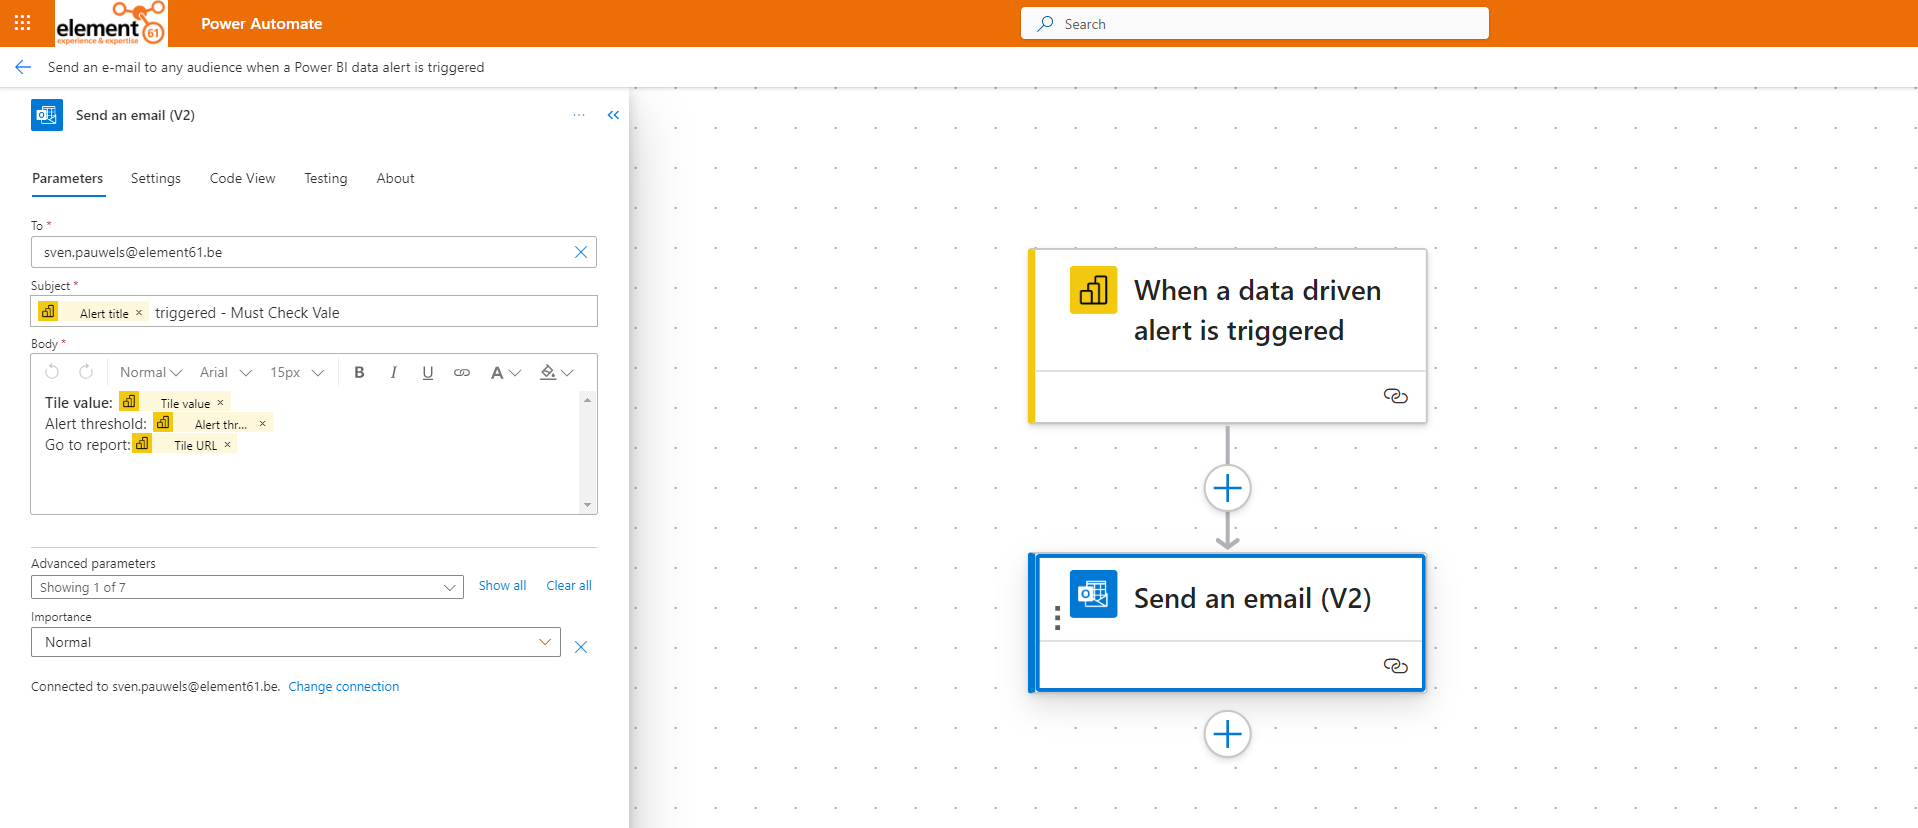
Task: Click the Power BI icon on trigger card
Action: pyautogui.click(x=1093, y=290)
